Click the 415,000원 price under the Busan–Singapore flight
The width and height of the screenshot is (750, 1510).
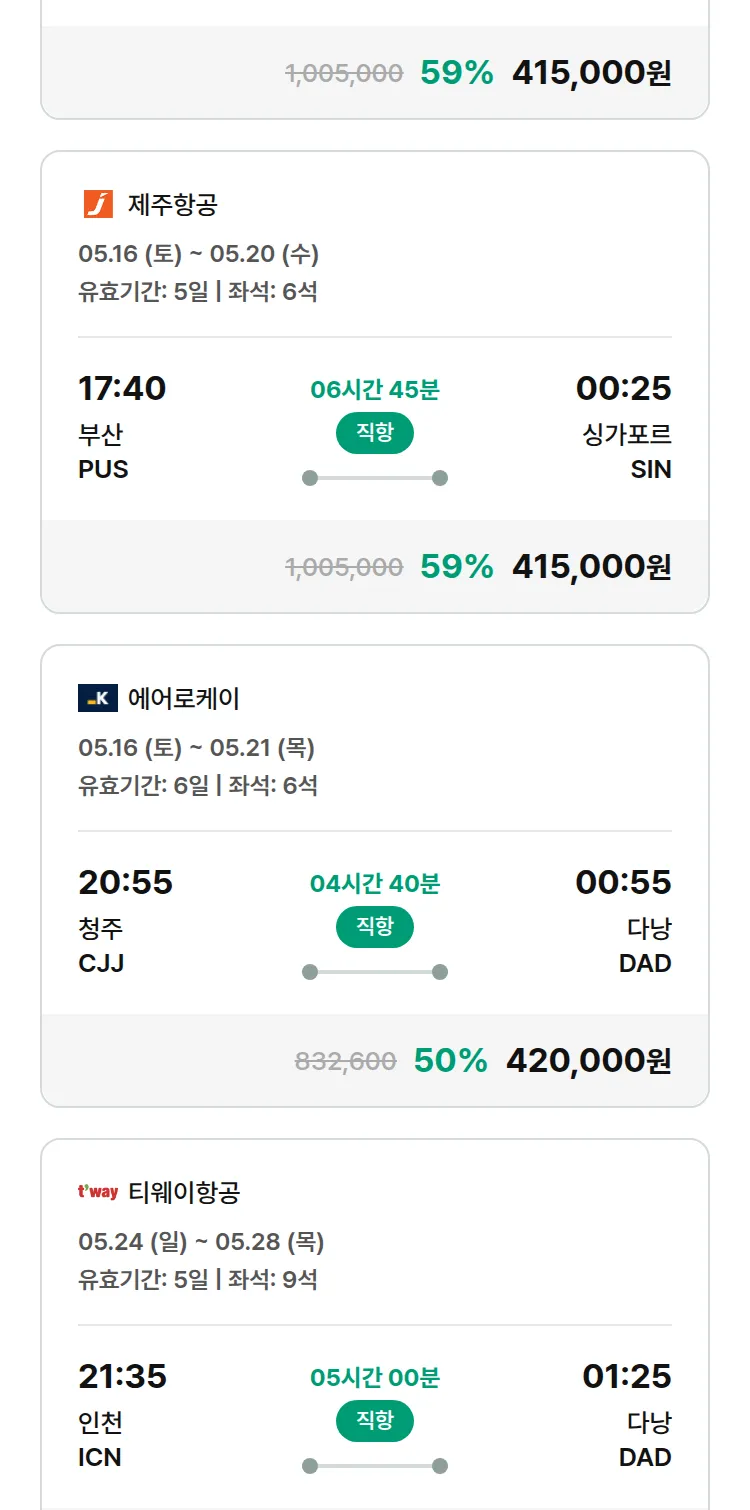(x=591, y=566)
